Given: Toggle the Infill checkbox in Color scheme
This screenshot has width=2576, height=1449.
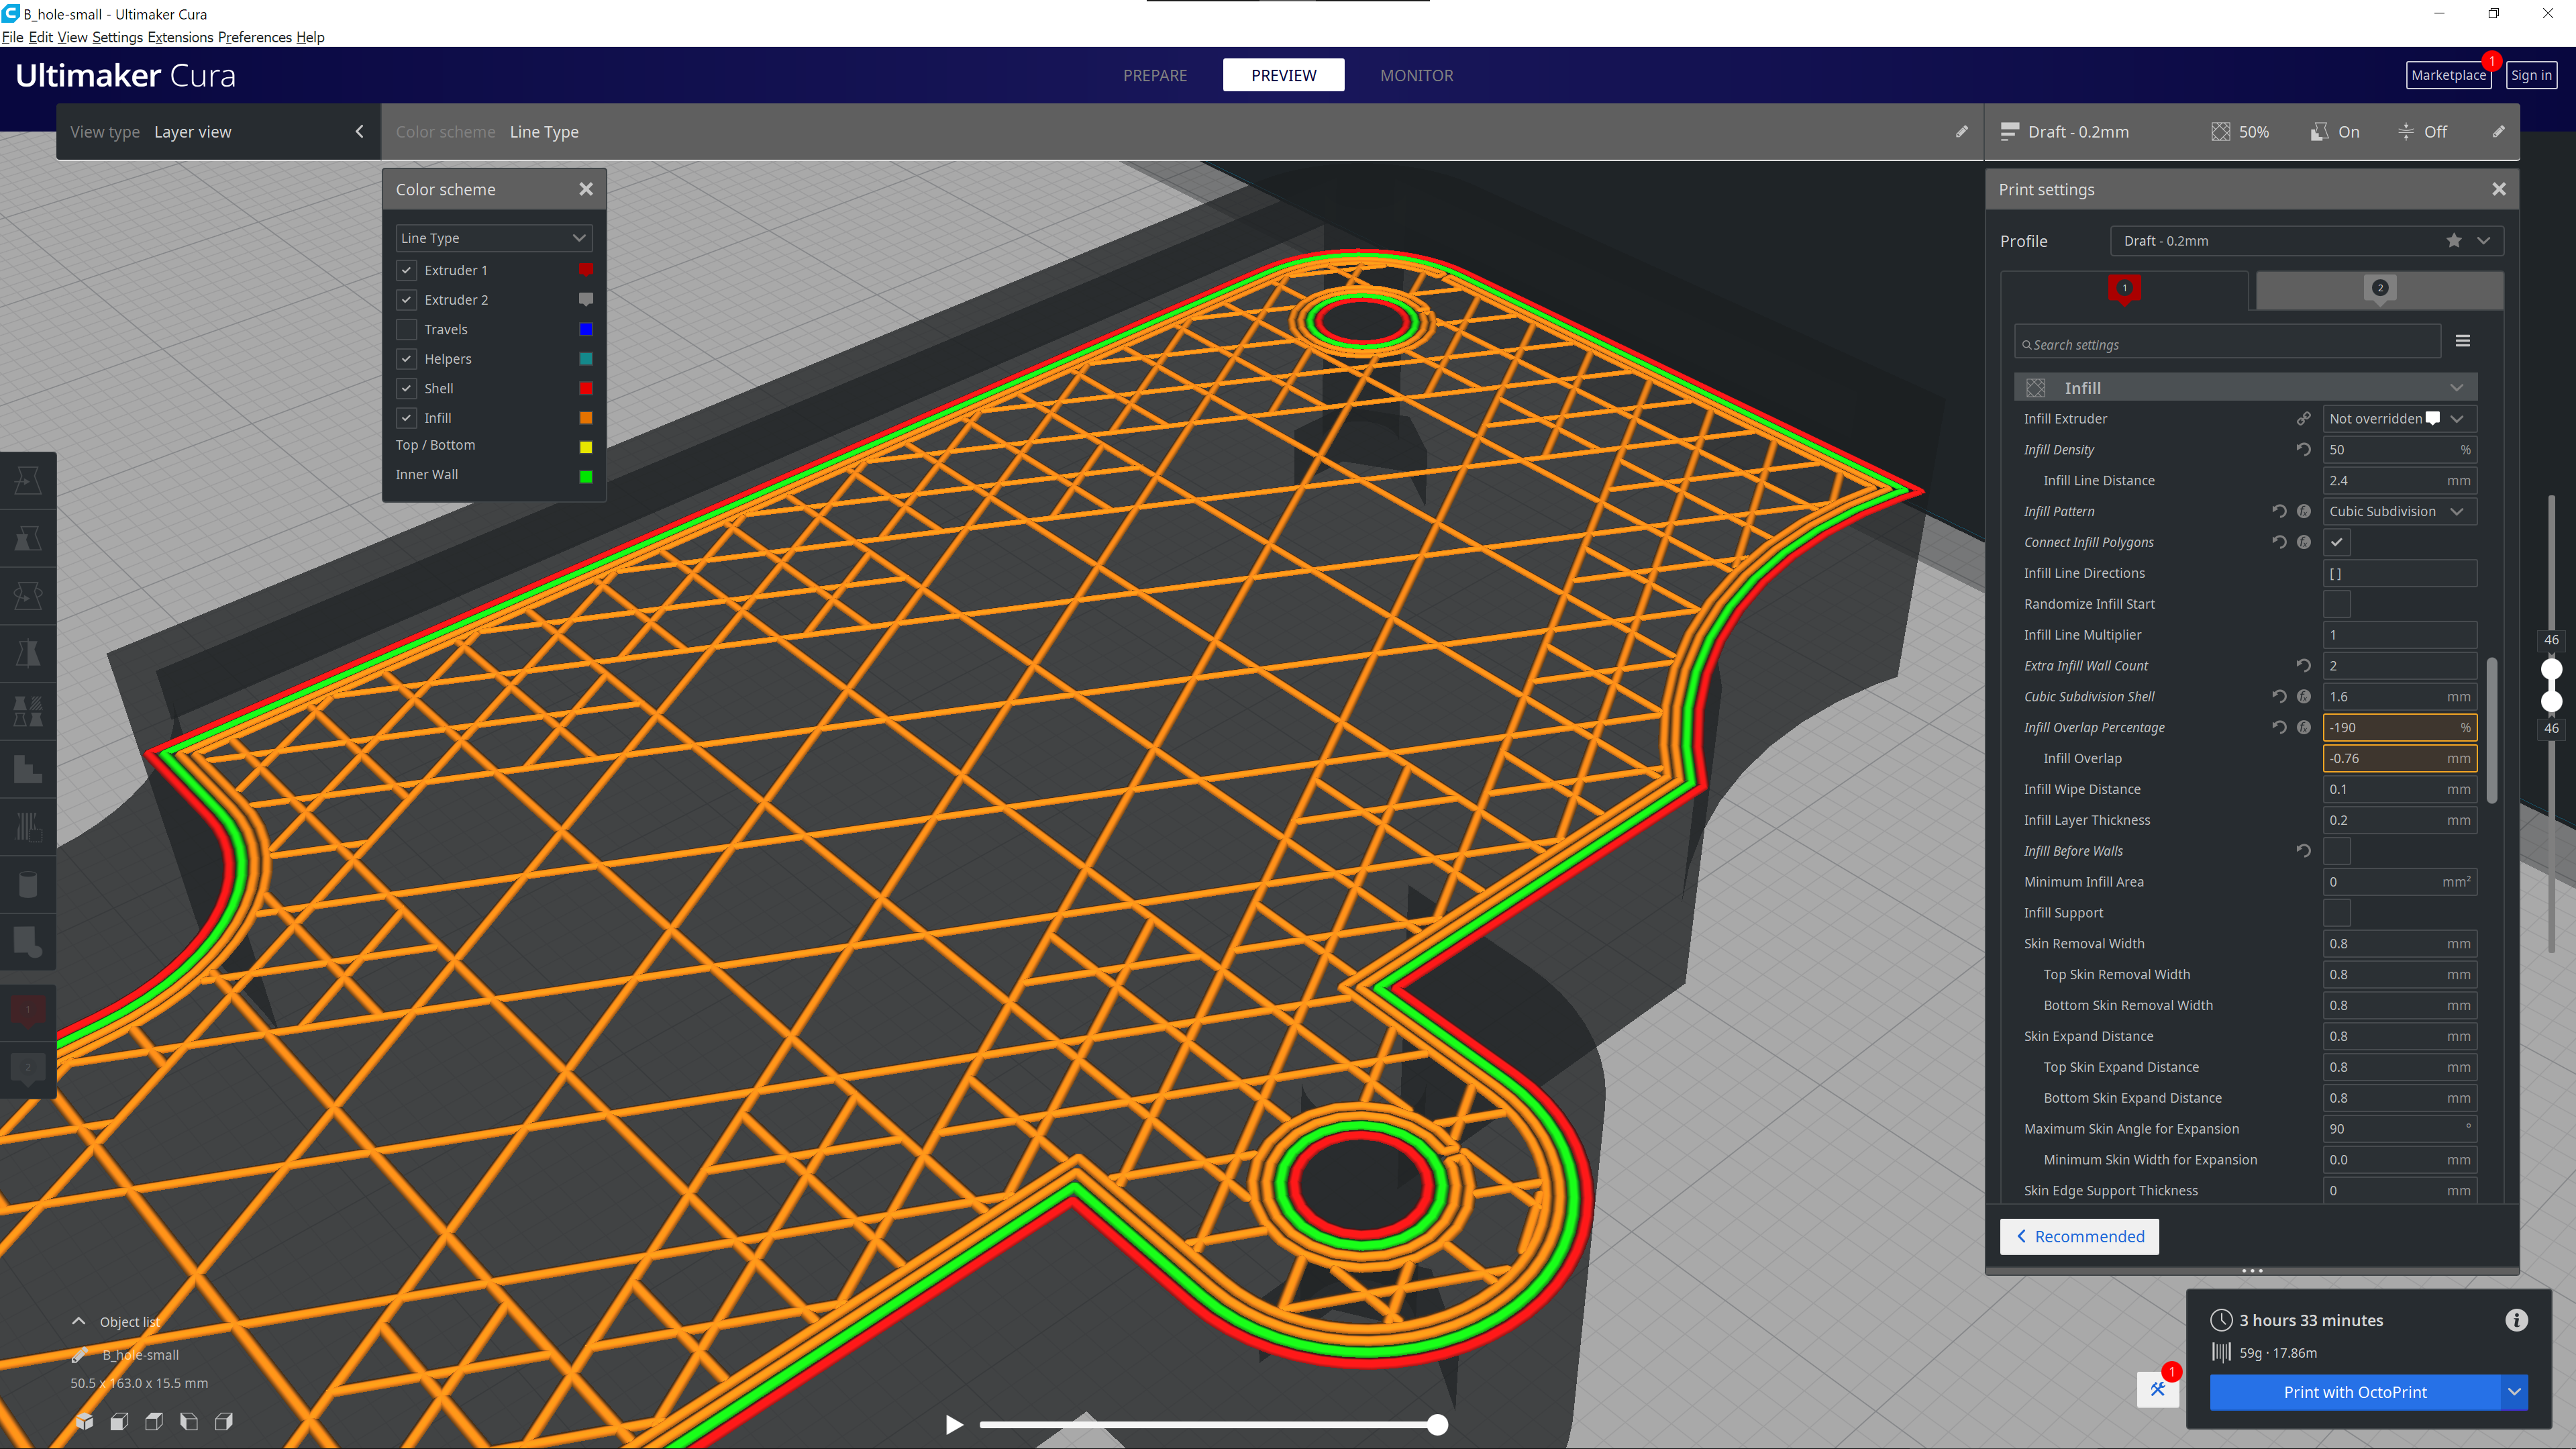Looking at the screenshot, I should click(407, 418).
